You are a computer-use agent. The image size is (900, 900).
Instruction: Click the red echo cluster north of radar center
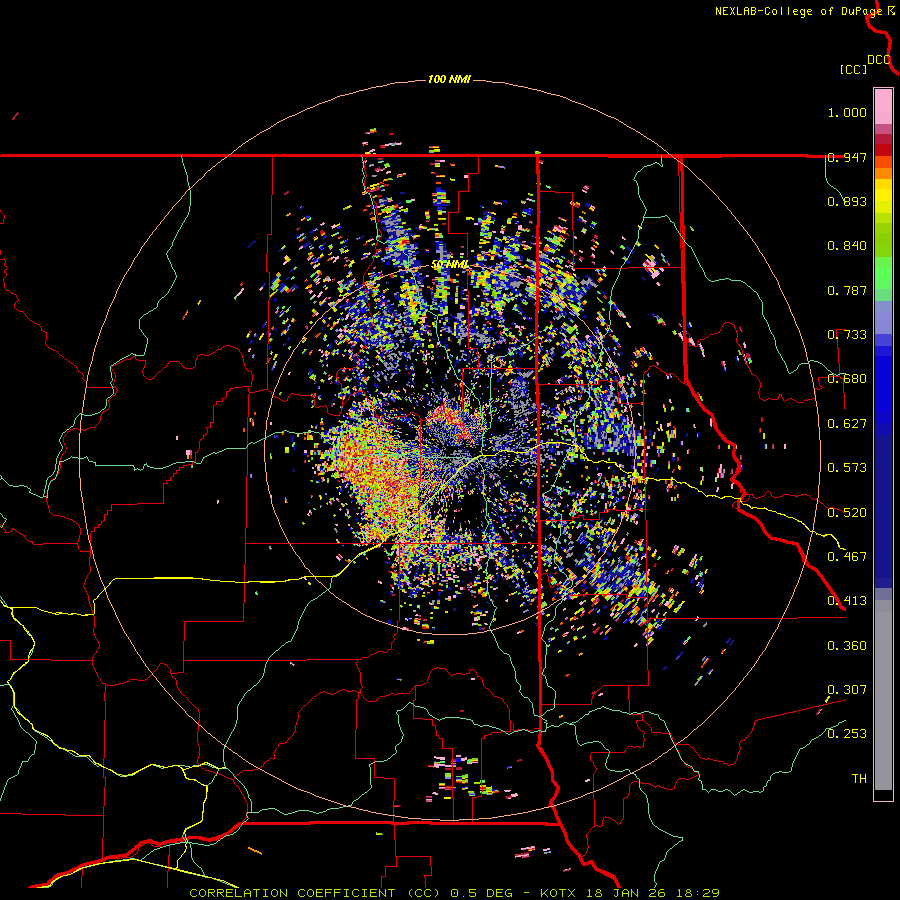coord(453,419)
